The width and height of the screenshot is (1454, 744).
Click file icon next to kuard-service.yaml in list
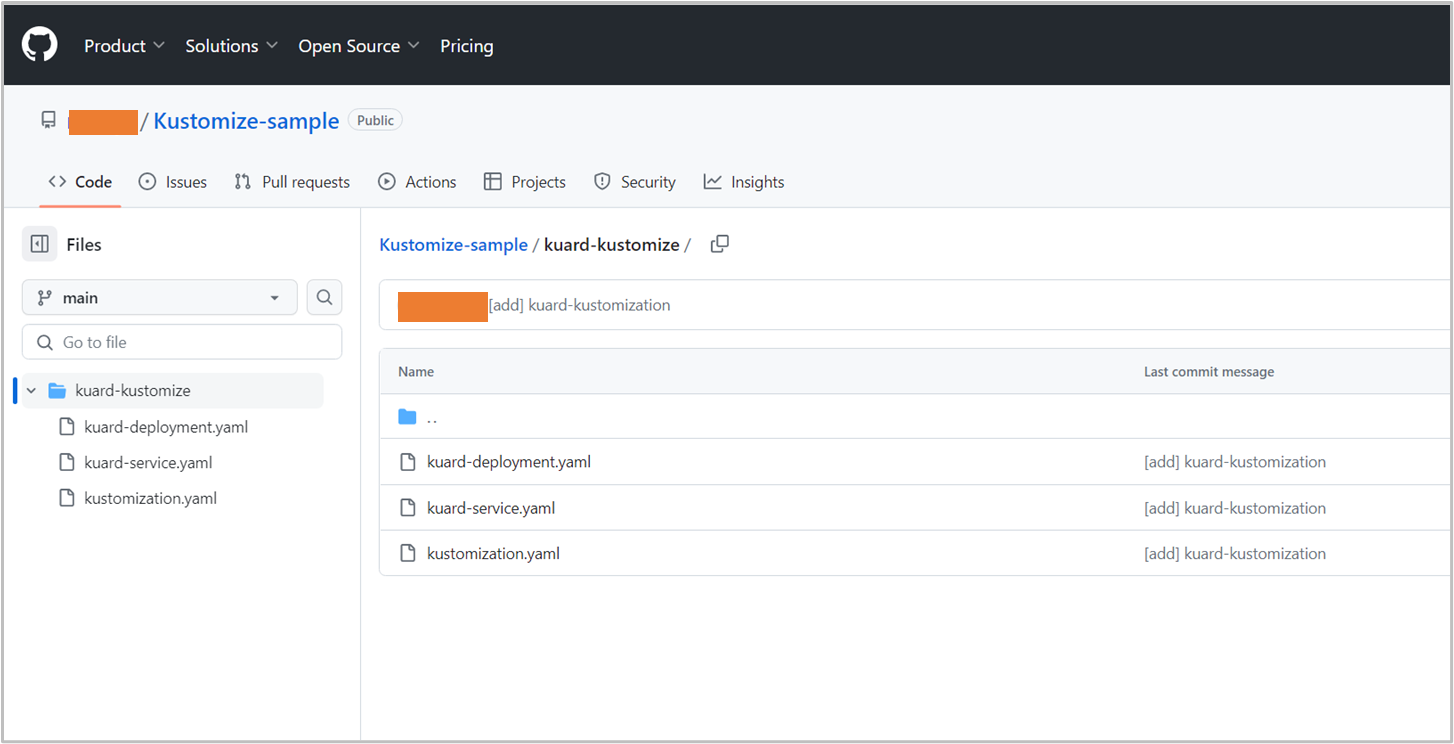coord(407,508)
